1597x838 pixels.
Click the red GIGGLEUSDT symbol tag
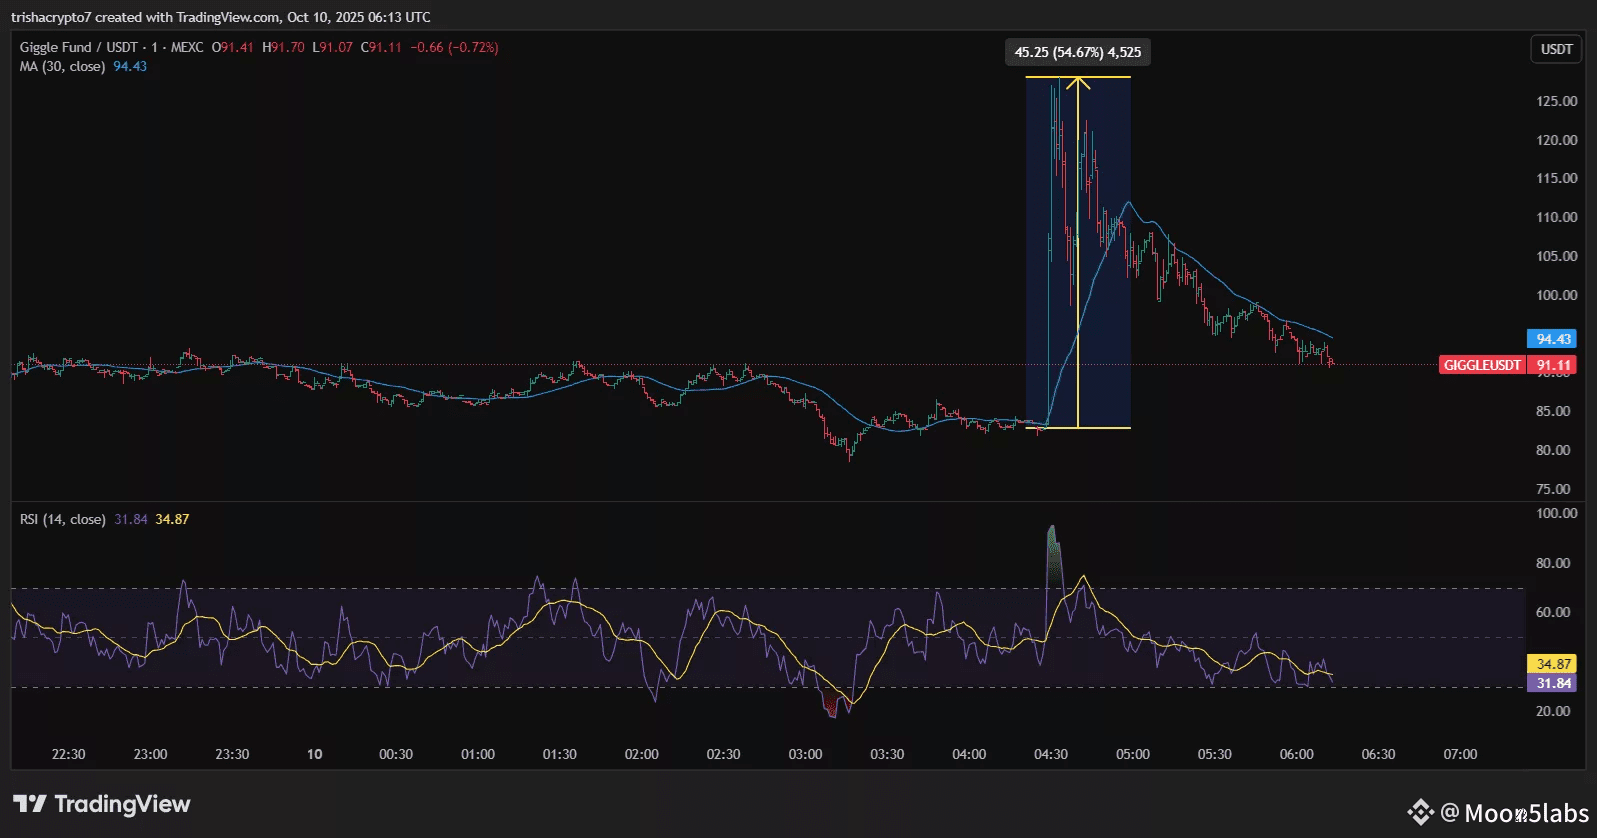pos(1482,365)
